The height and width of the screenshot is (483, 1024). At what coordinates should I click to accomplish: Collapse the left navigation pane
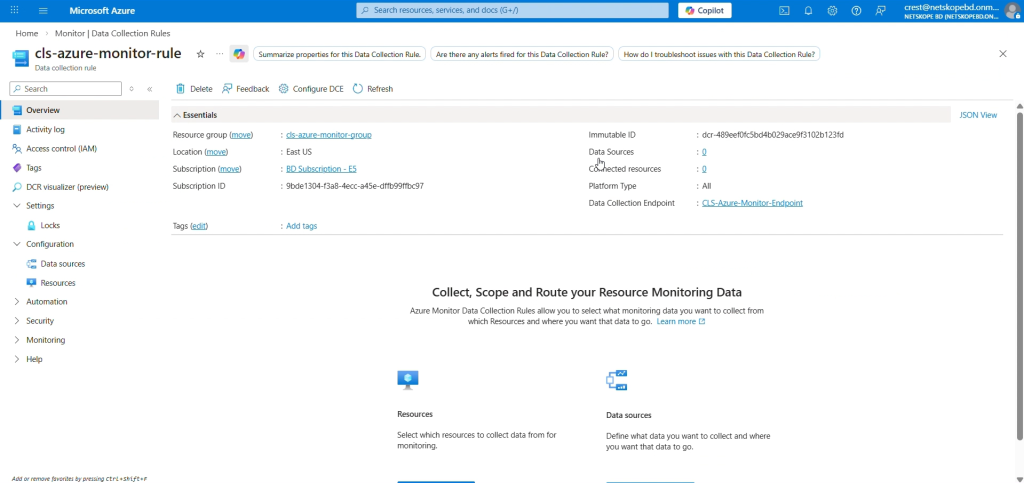(150, 89)
